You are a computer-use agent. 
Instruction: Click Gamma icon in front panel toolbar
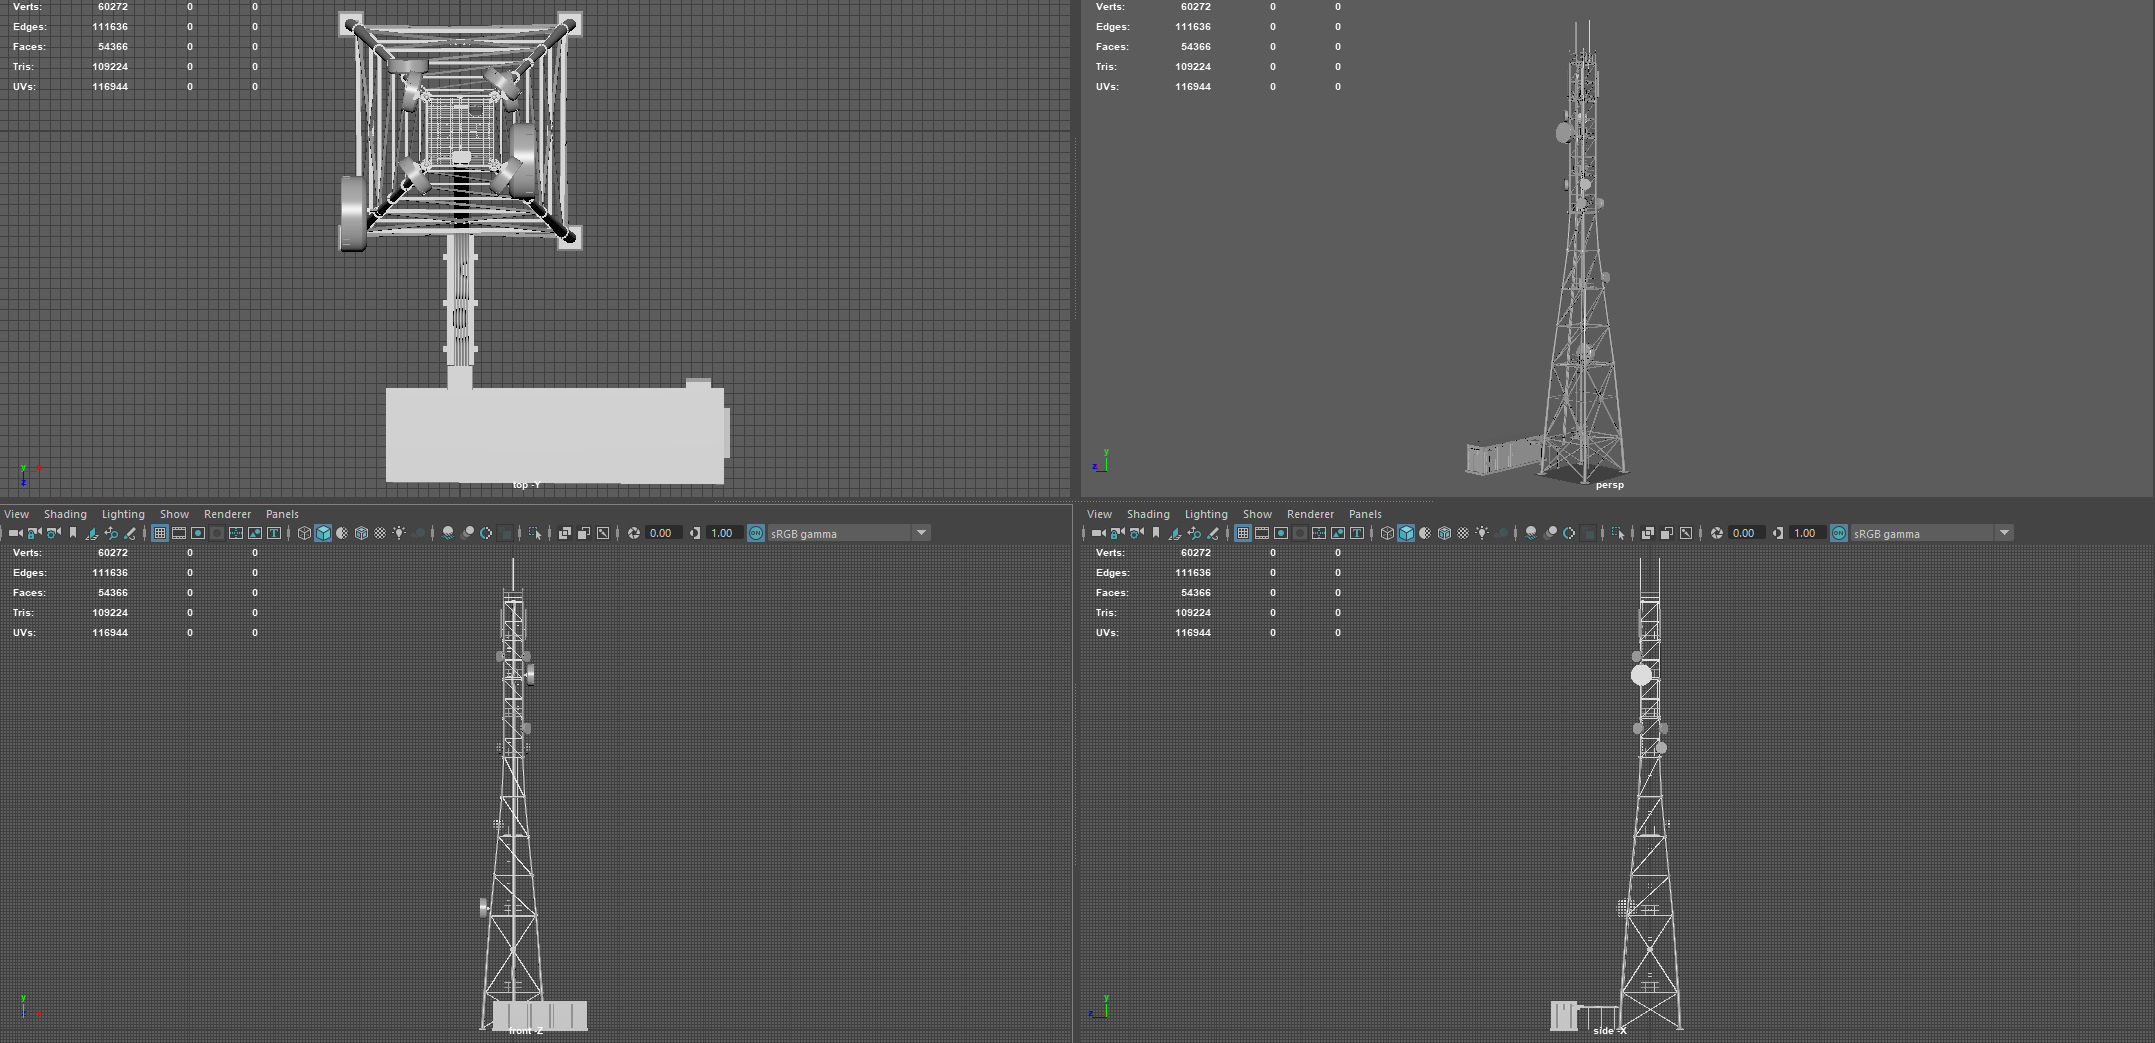click(x=695, y=533)
